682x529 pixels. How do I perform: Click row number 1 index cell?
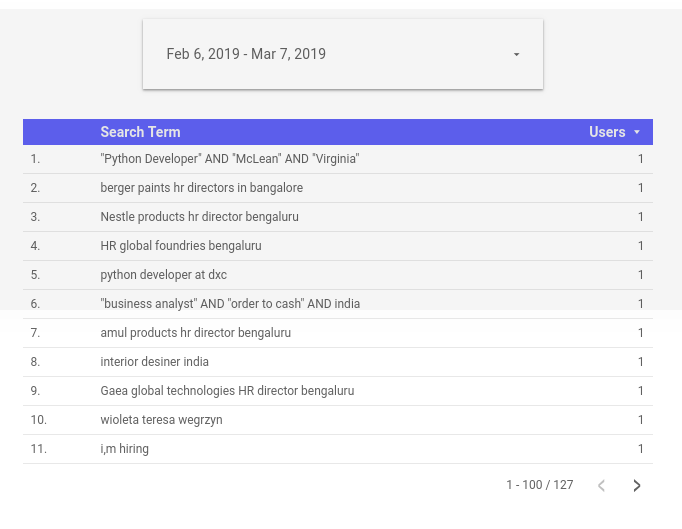point(35,159)
